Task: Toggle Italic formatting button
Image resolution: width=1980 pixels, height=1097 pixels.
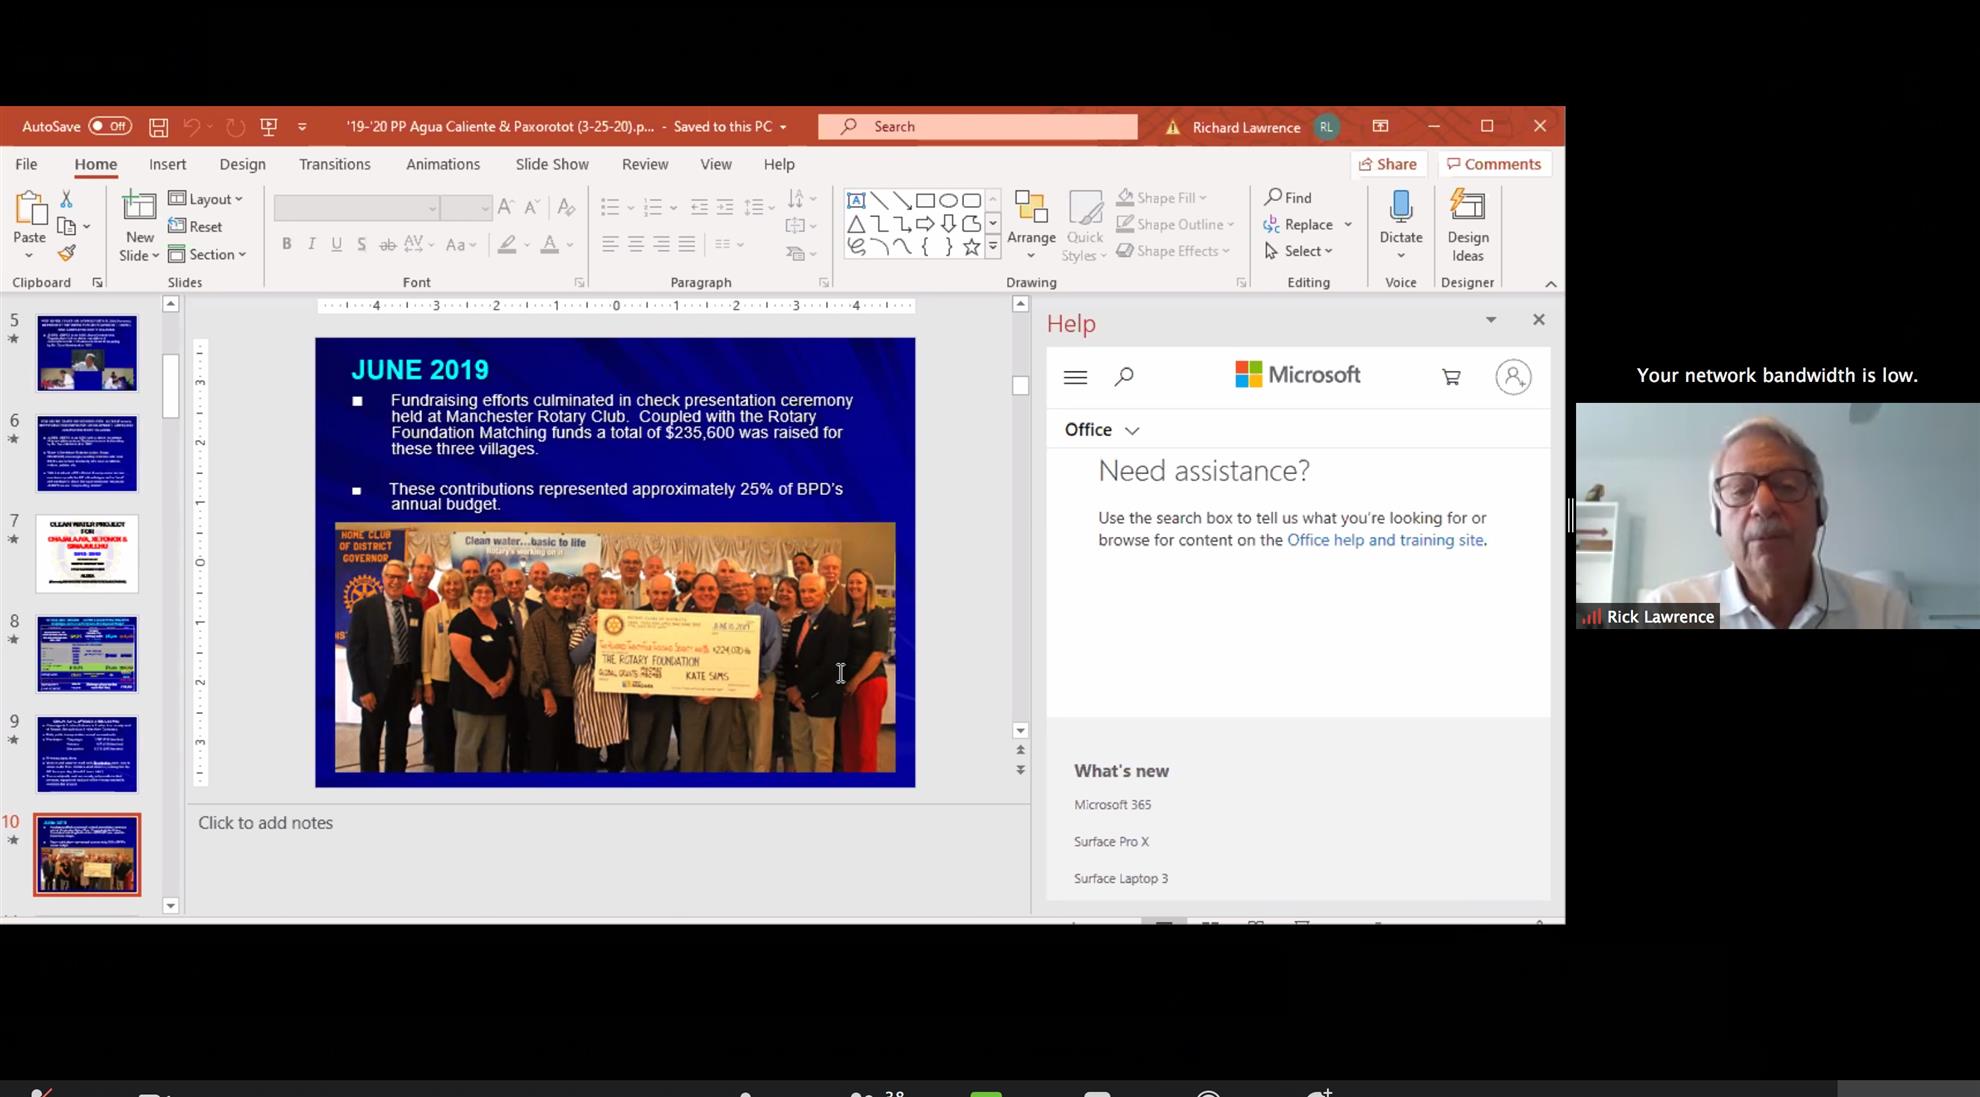Action: (311, 244)
